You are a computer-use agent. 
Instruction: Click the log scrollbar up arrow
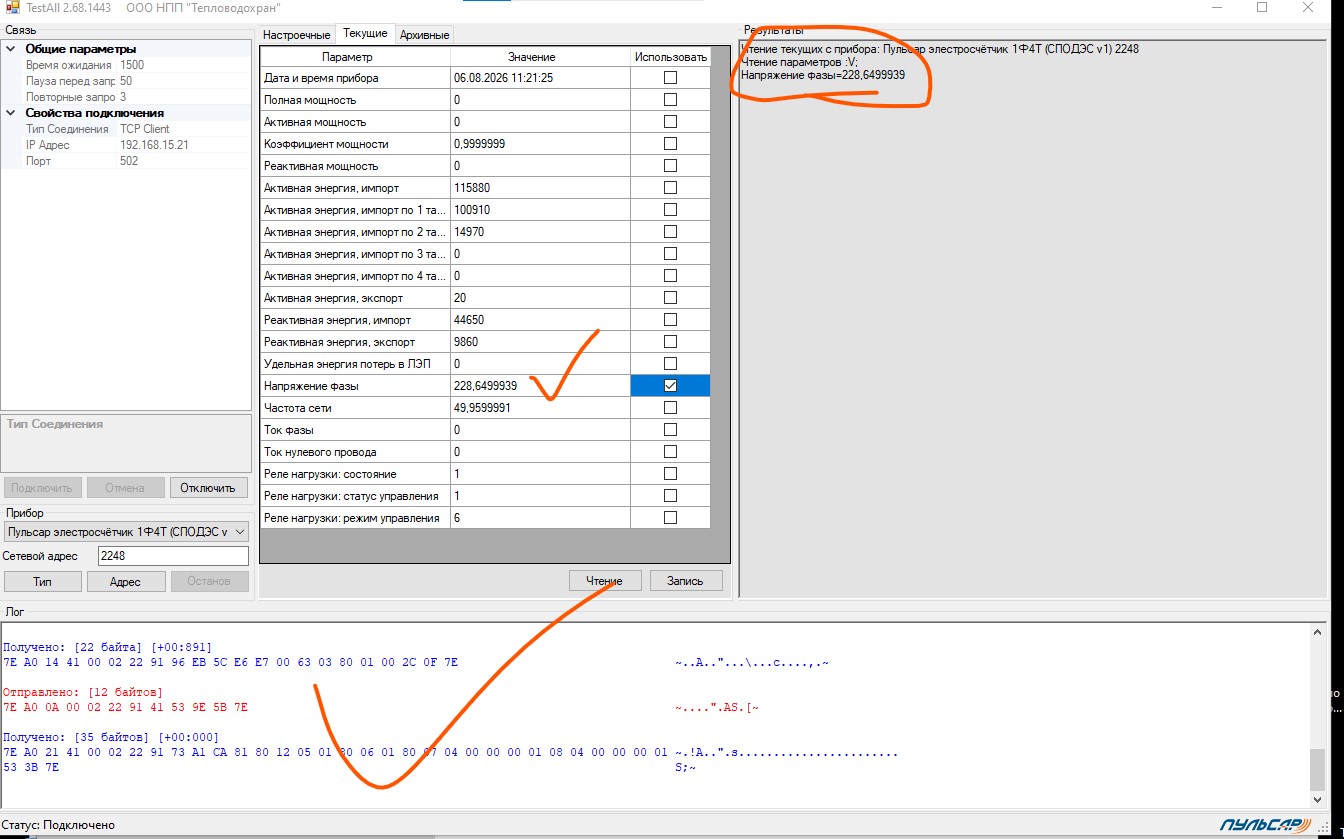pos(1319,631)
